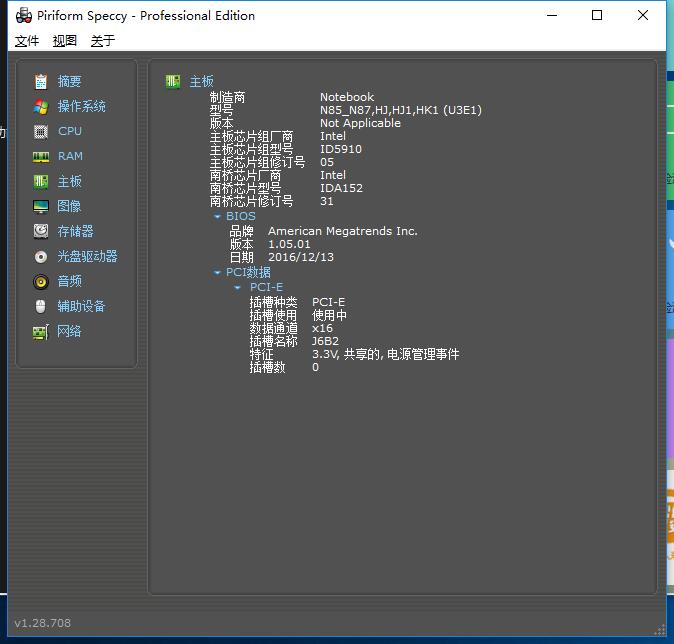Click the slot name value J6B2
This screenshot has height=644, width=674.
point(325,341)
